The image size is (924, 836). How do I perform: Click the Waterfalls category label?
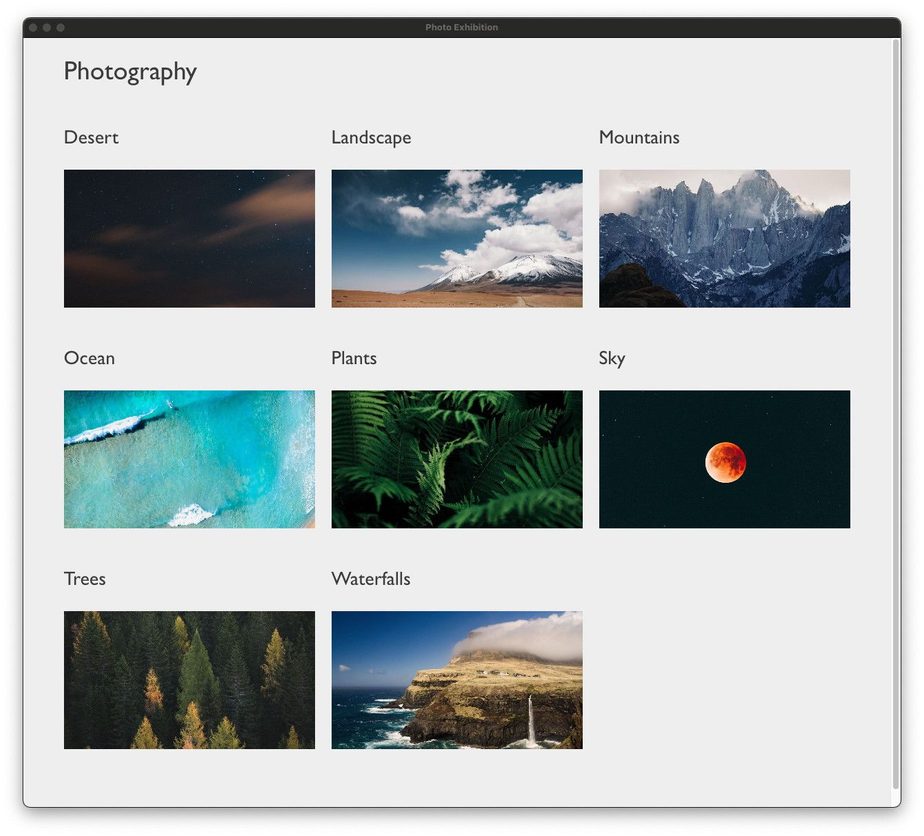[371, 580]
